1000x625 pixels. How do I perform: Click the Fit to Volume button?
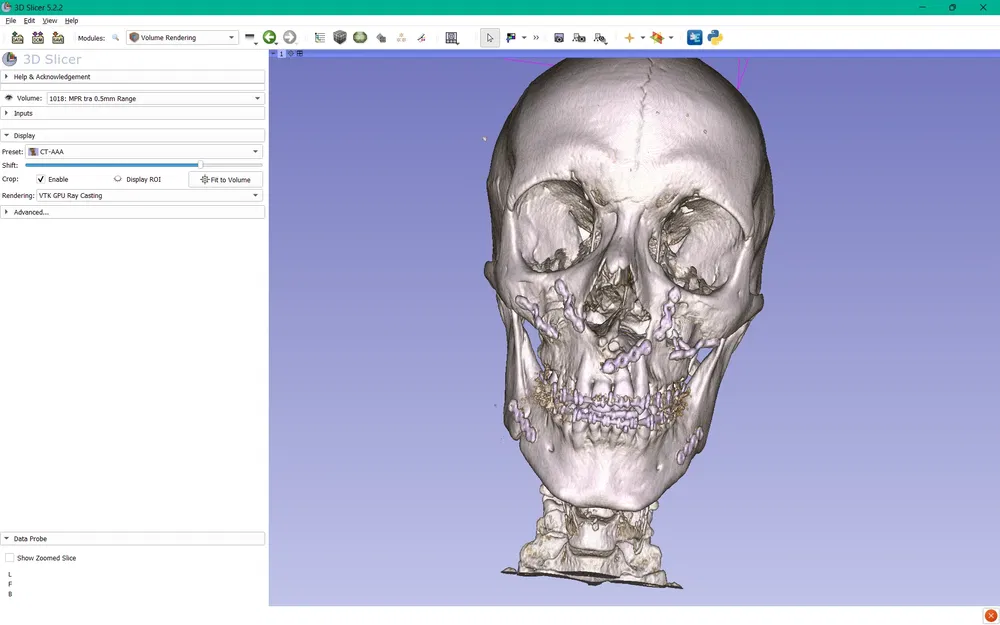[x=226, y=180]
